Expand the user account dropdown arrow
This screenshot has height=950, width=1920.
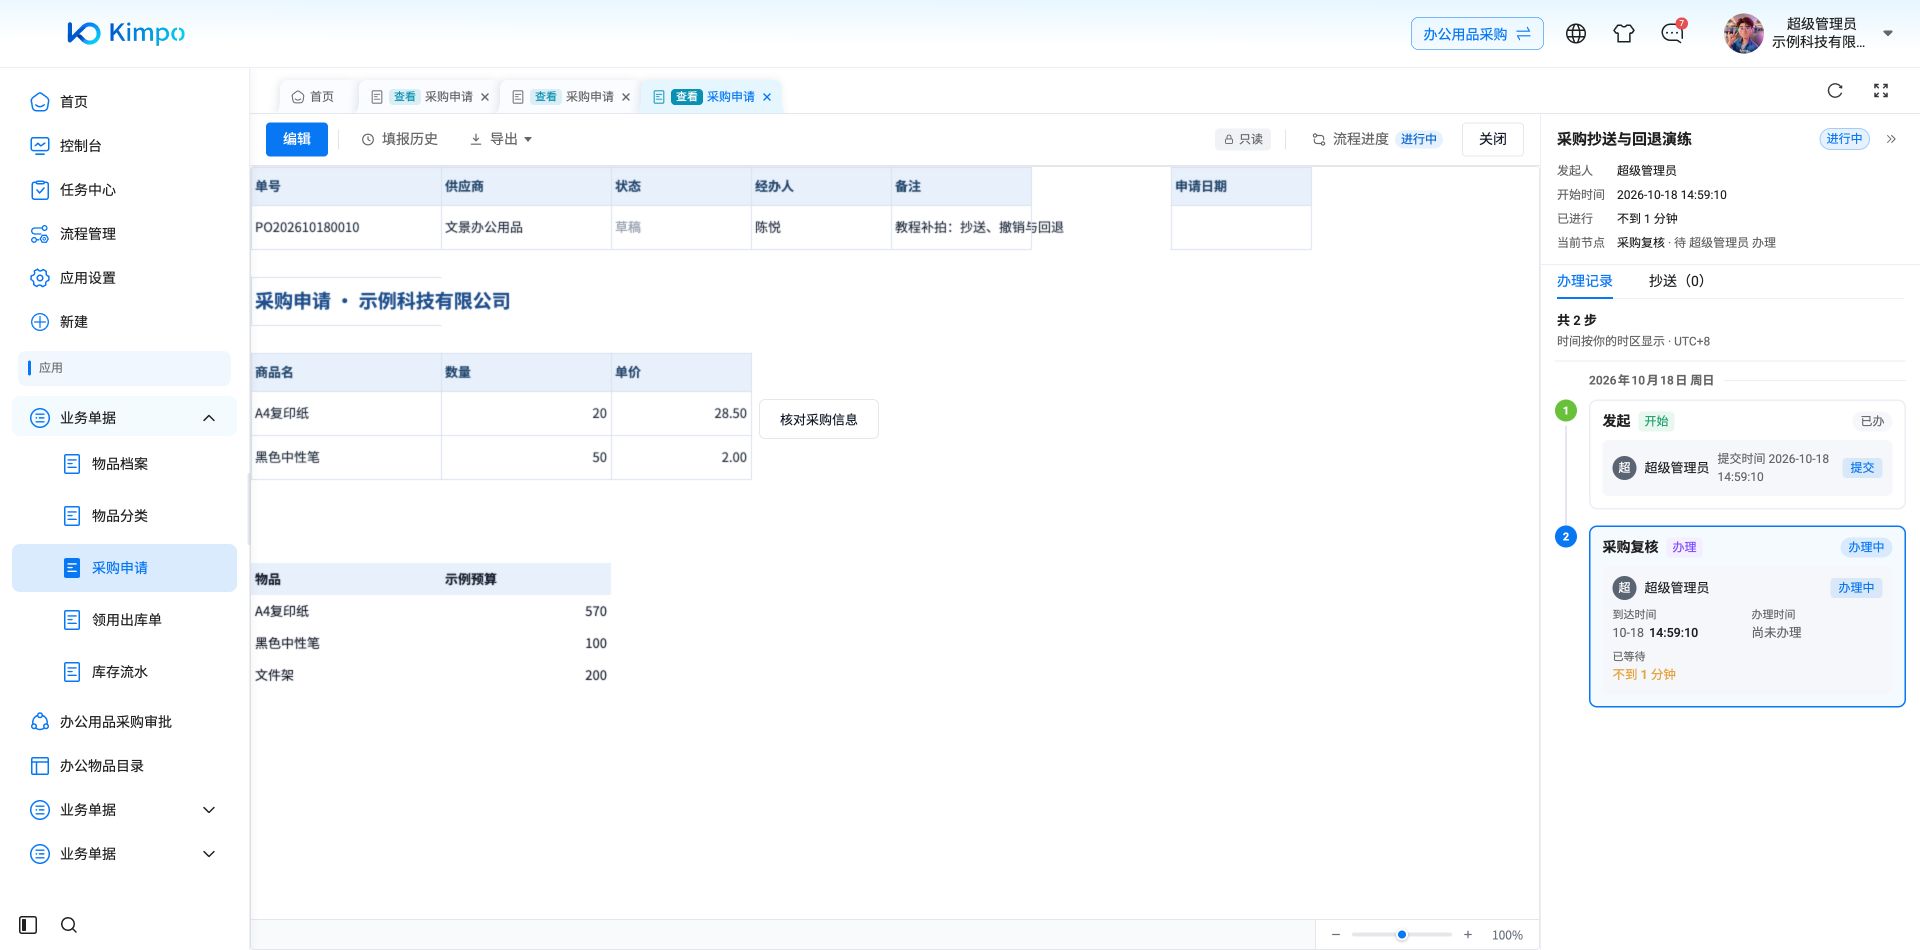click(1888, 33)
